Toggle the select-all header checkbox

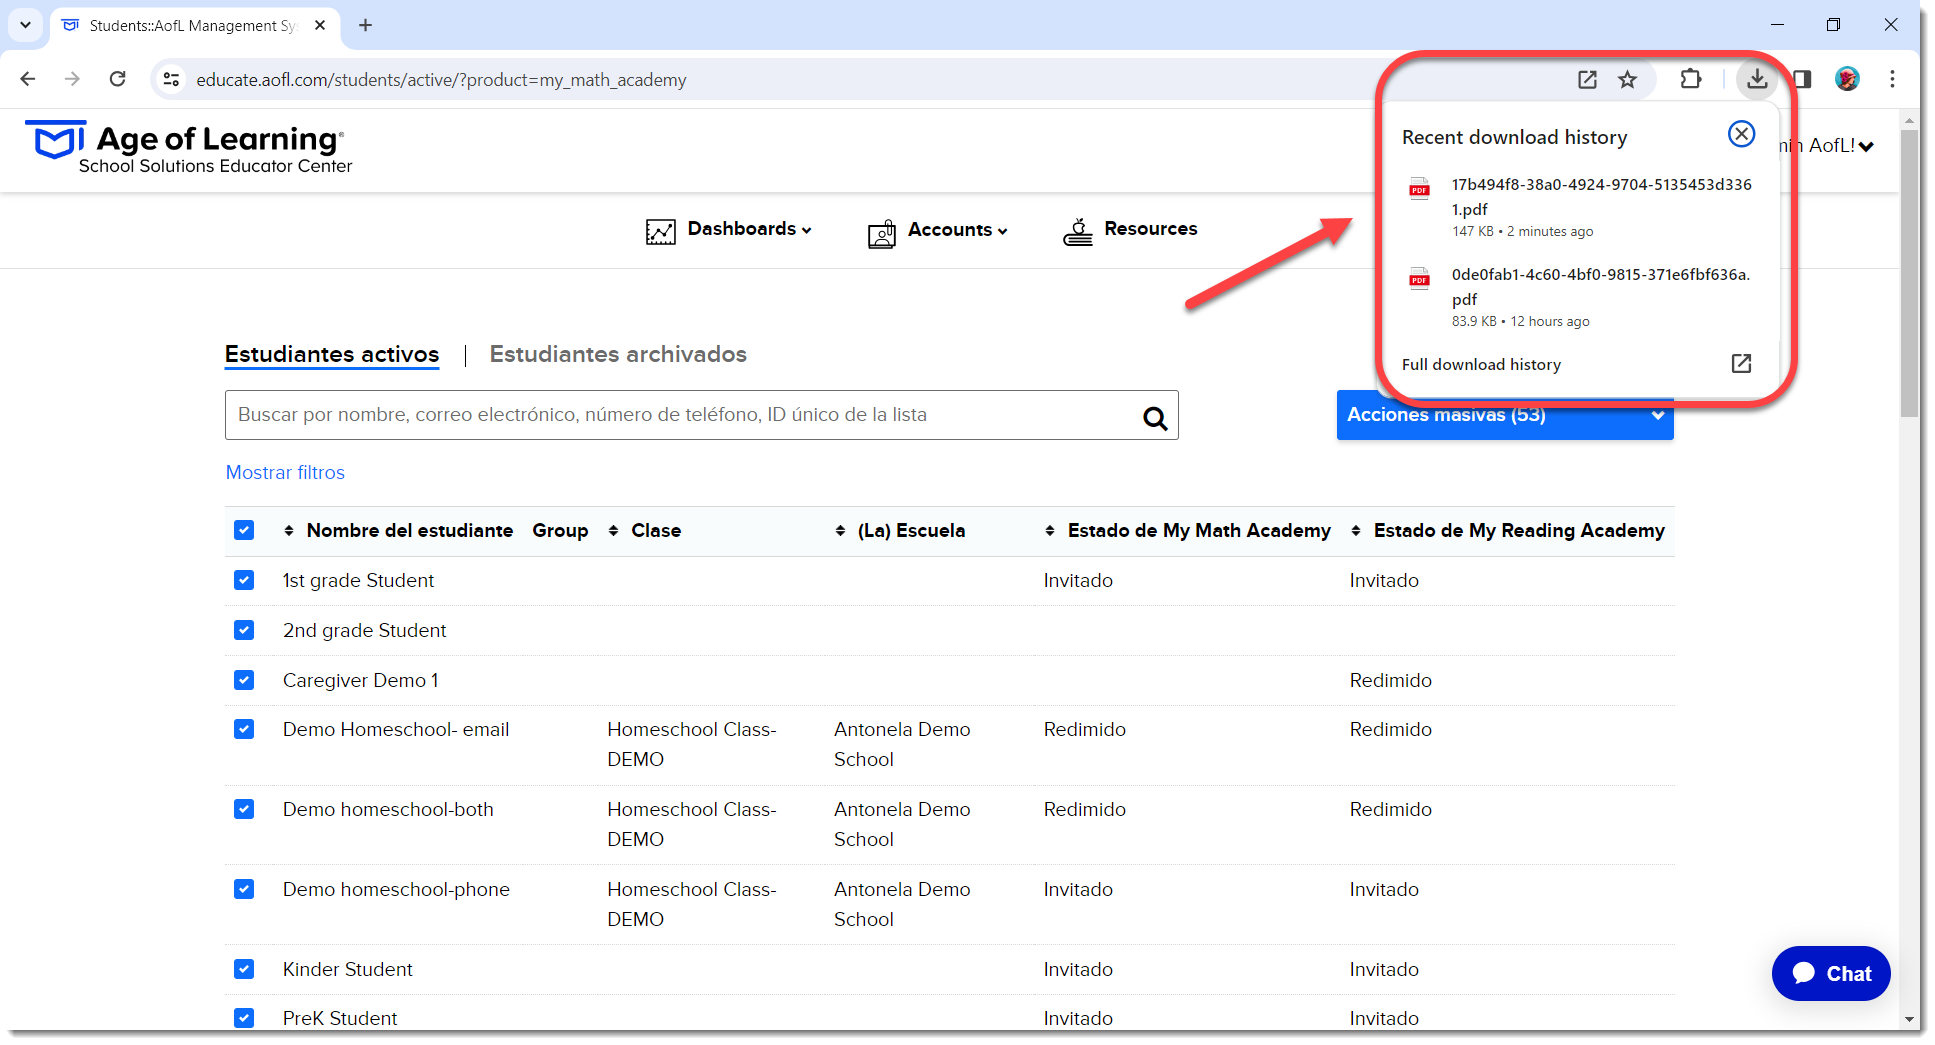244,530
